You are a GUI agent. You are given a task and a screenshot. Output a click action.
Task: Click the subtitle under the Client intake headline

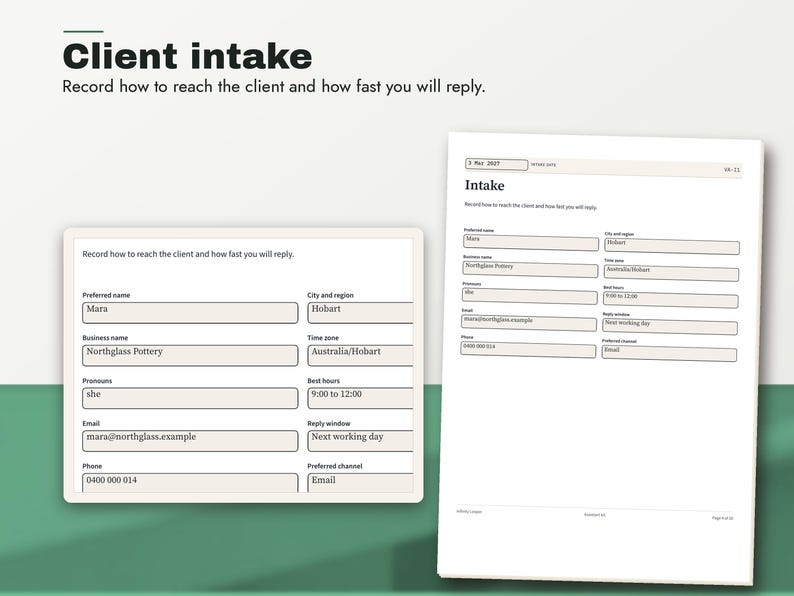pyautogui.click(x=273, y=87)
